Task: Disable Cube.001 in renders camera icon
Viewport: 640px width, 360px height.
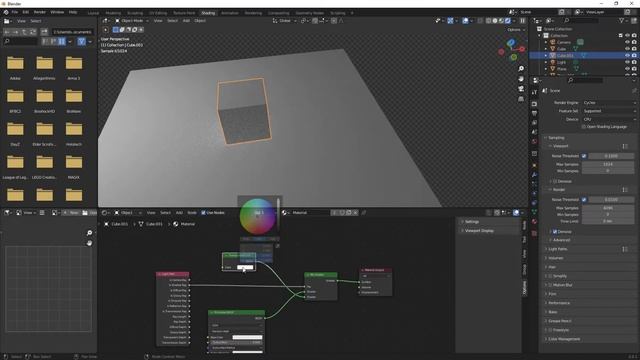Action: 634,55
